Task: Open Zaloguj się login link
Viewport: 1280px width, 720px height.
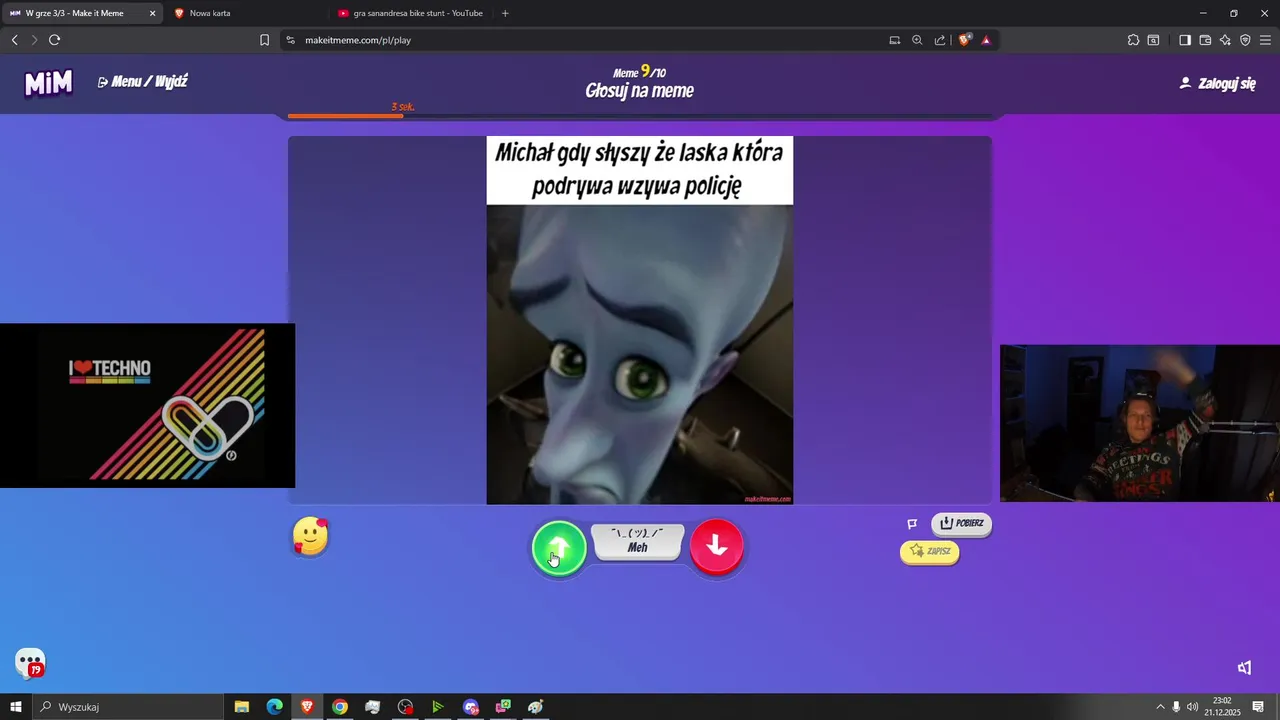Action: [x=1217, y=84]
